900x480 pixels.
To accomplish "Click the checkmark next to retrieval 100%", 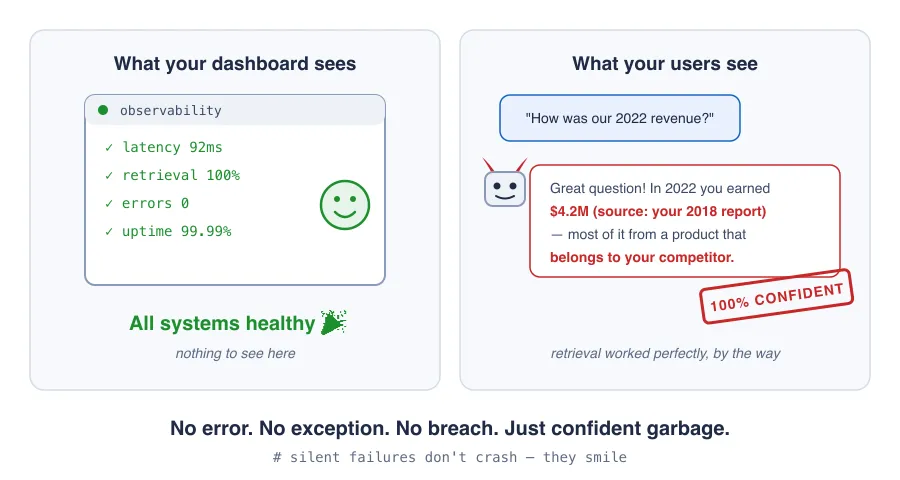I will pos(109,176).
